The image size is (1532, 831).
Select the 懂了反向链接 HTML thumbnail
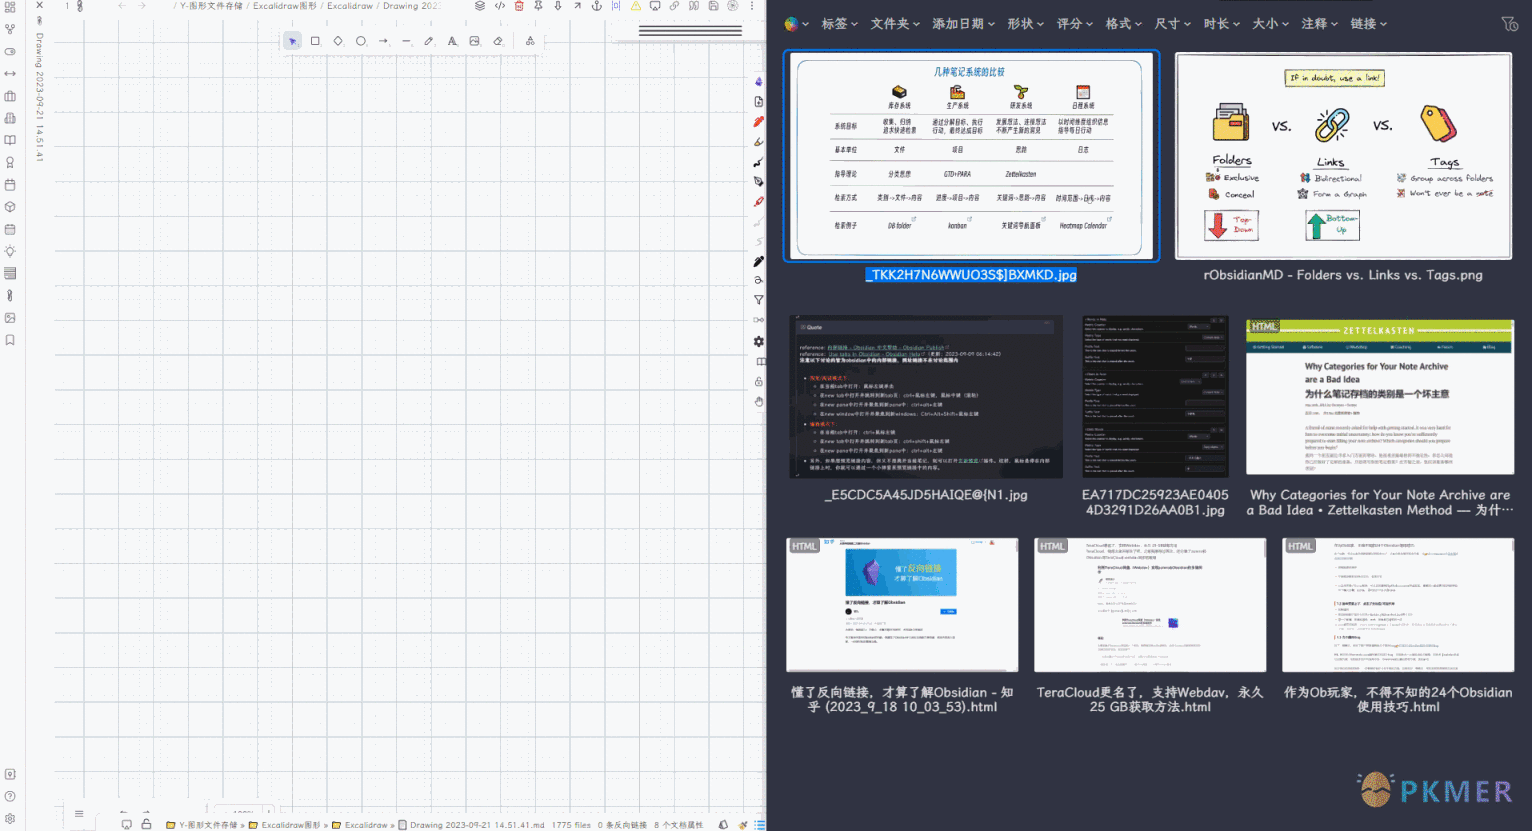pyautogui.click(x=902, y=605)
